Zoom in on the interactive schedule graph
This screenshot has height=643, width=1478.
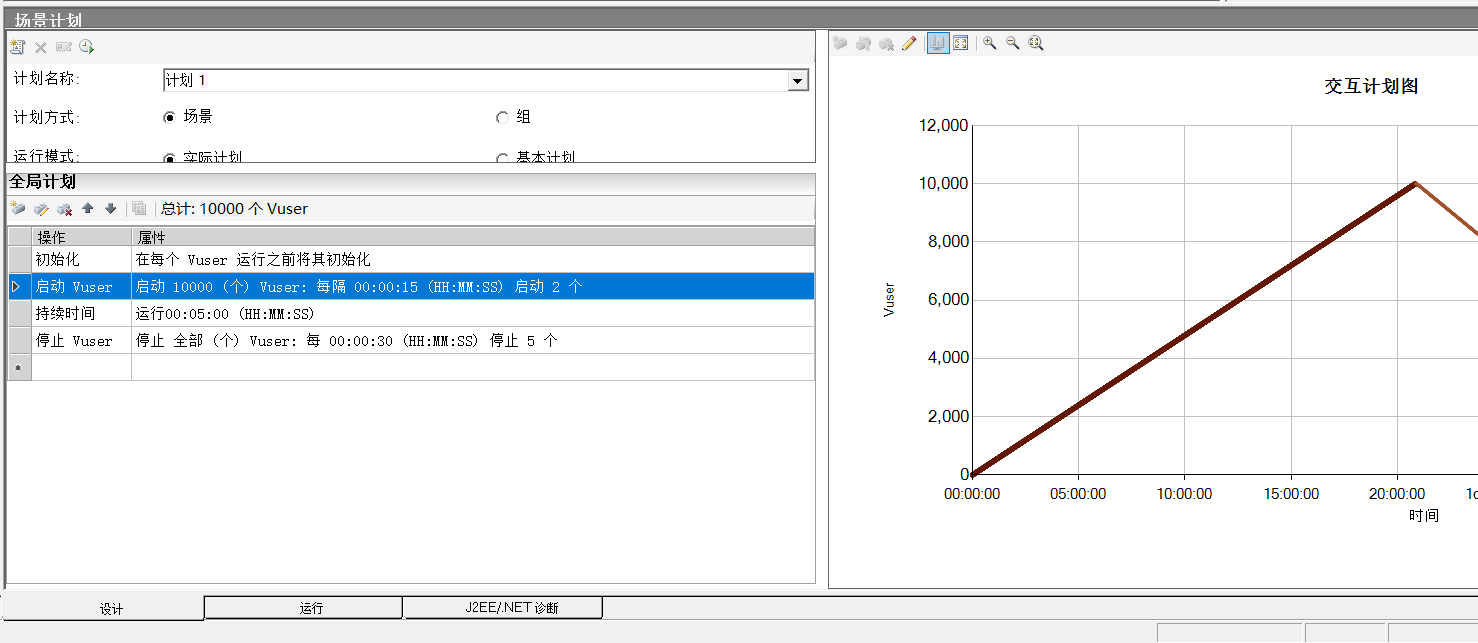[x=990, y=42]
